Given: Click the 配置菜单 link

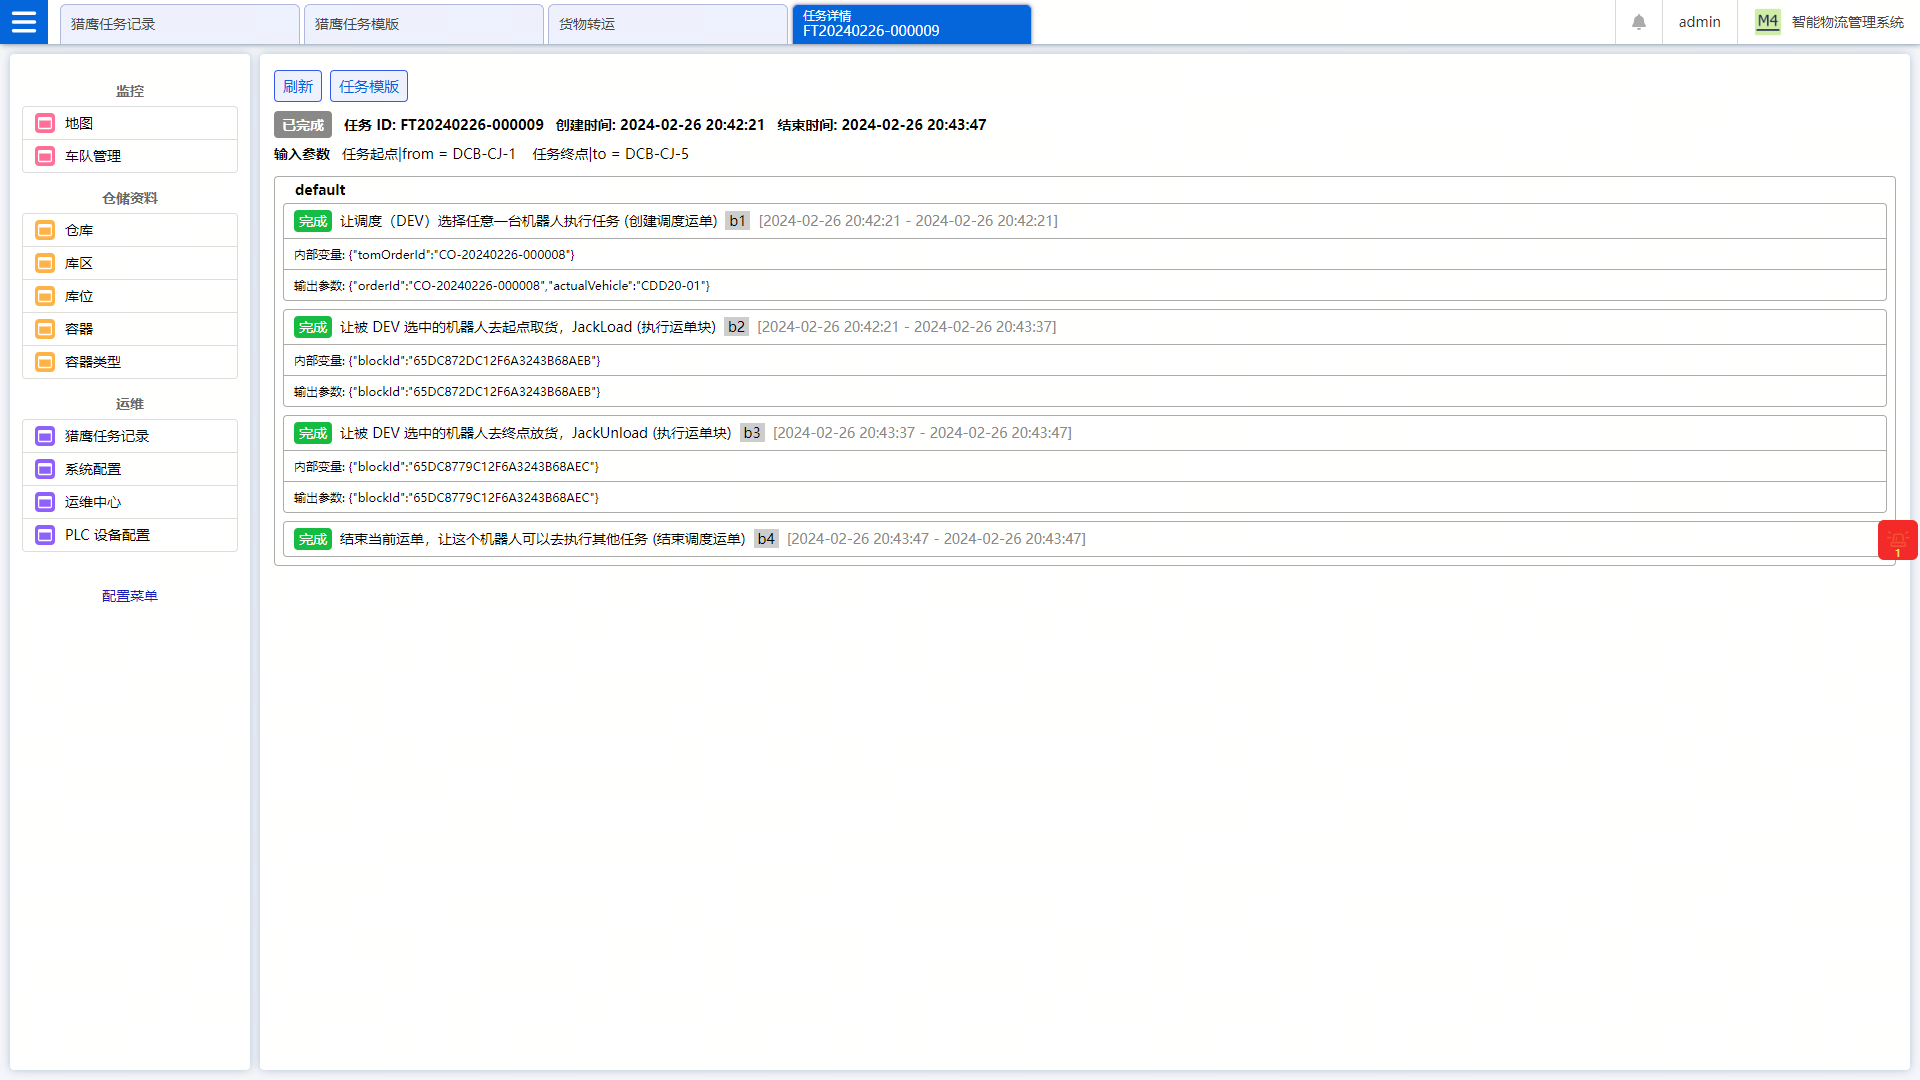Looking at the screenshot, I should [x=130, y=596].
